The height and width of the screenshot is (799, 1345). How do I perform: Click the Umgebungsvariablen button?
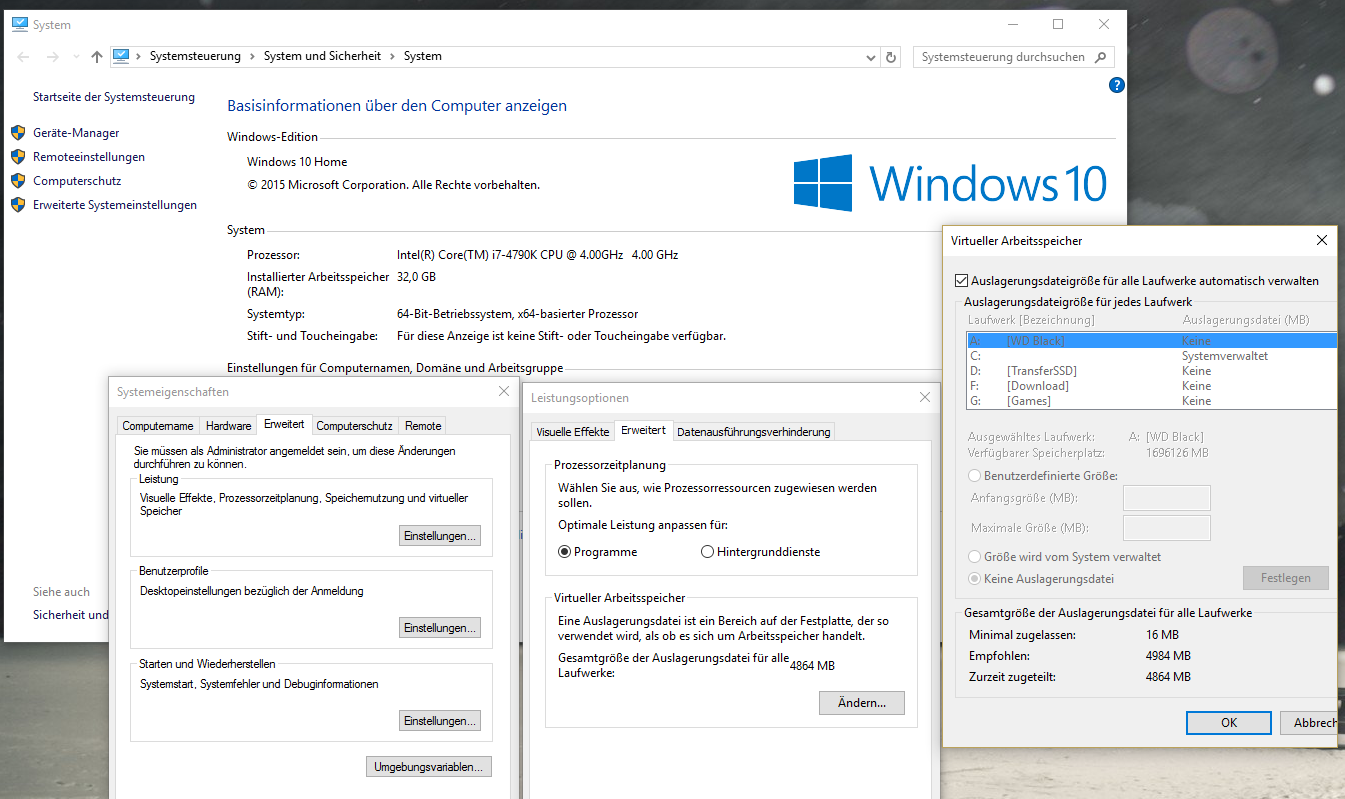(x=429, y=767)
